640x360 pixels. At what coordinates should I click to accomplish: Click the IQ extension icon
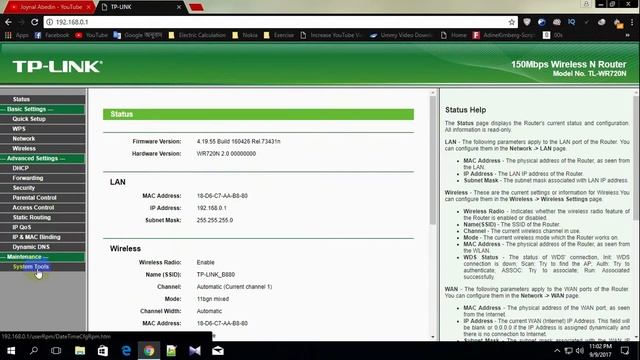click(571, 22)
